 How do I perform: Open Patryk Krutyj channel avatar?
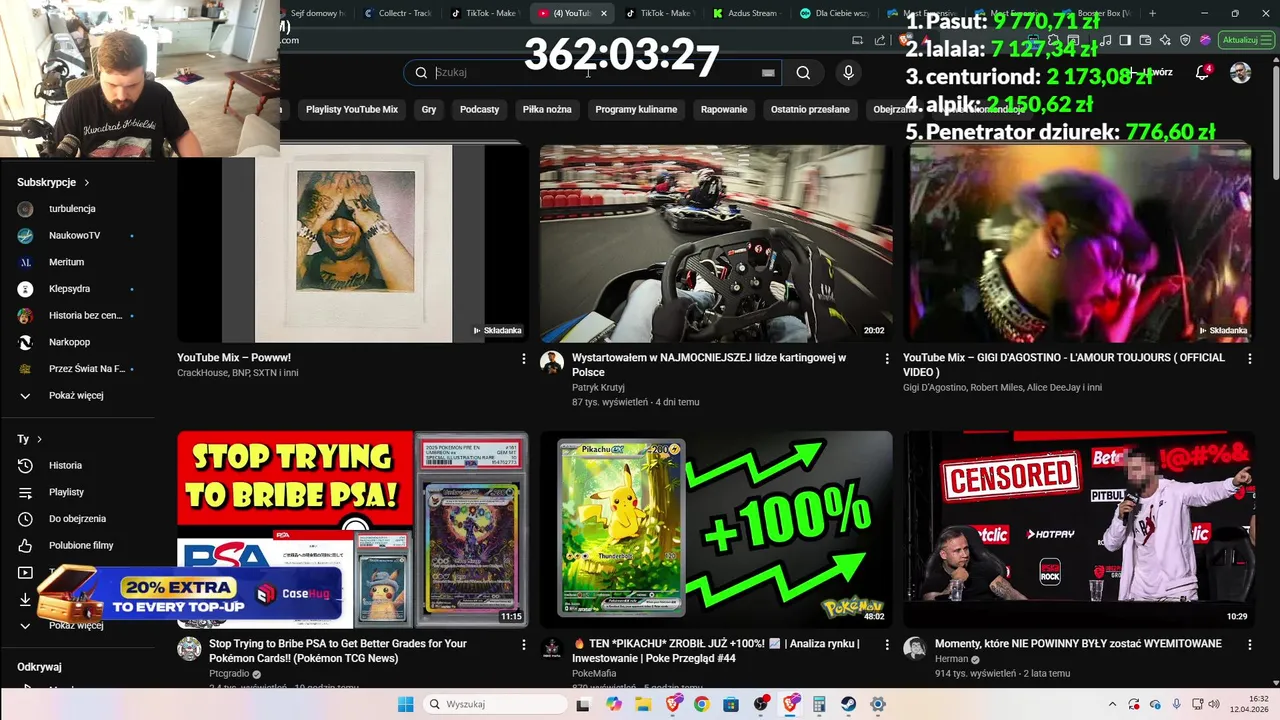552,362
